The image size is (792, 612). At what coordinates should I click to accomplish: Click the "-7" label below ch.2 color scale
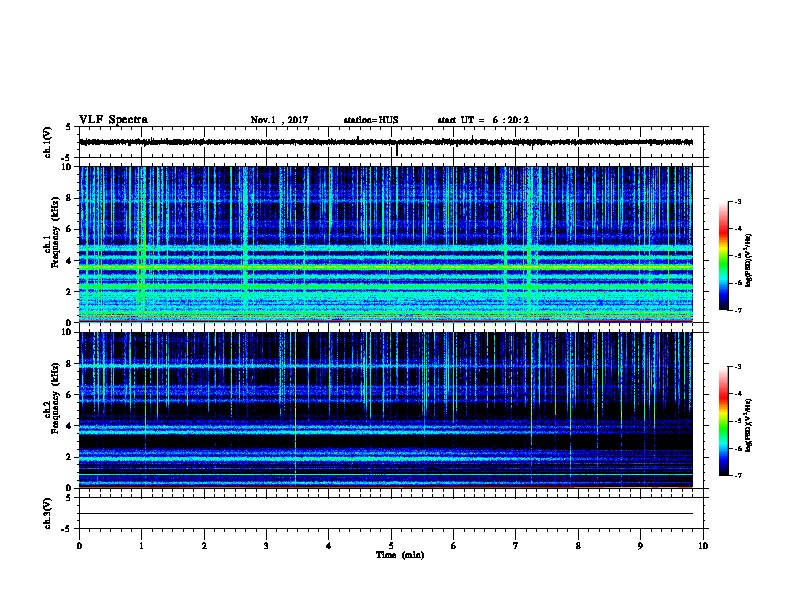[x=737, y=476]
